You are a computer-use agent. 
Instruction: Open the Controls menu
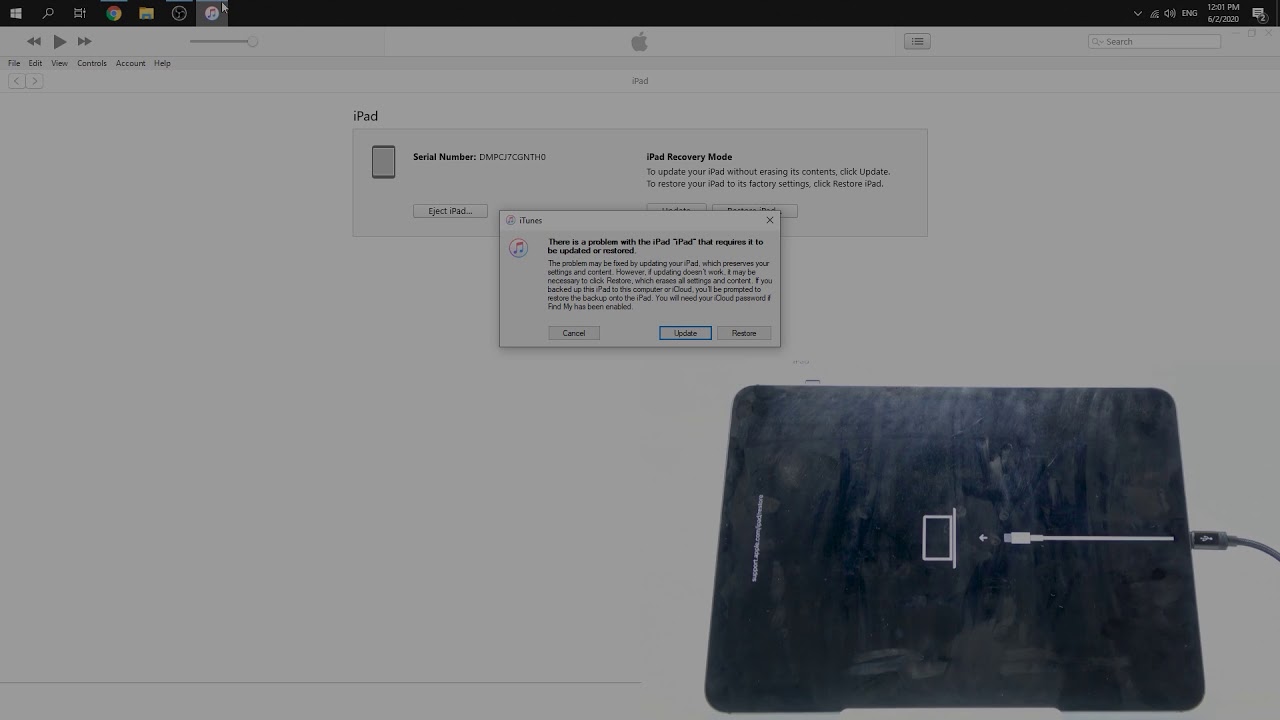[91, 63]
